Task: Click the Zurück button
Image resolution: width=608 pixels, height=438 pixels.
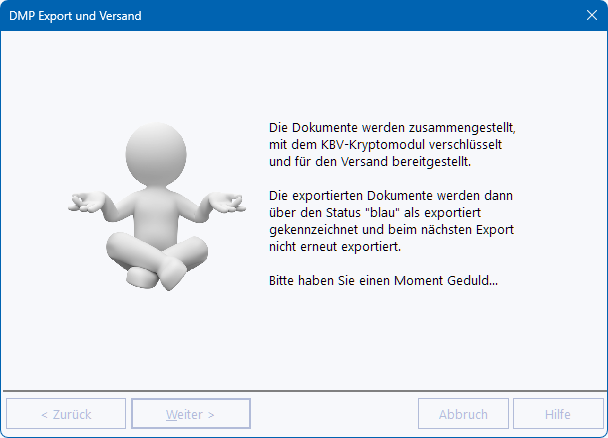Action: point(66,414)
